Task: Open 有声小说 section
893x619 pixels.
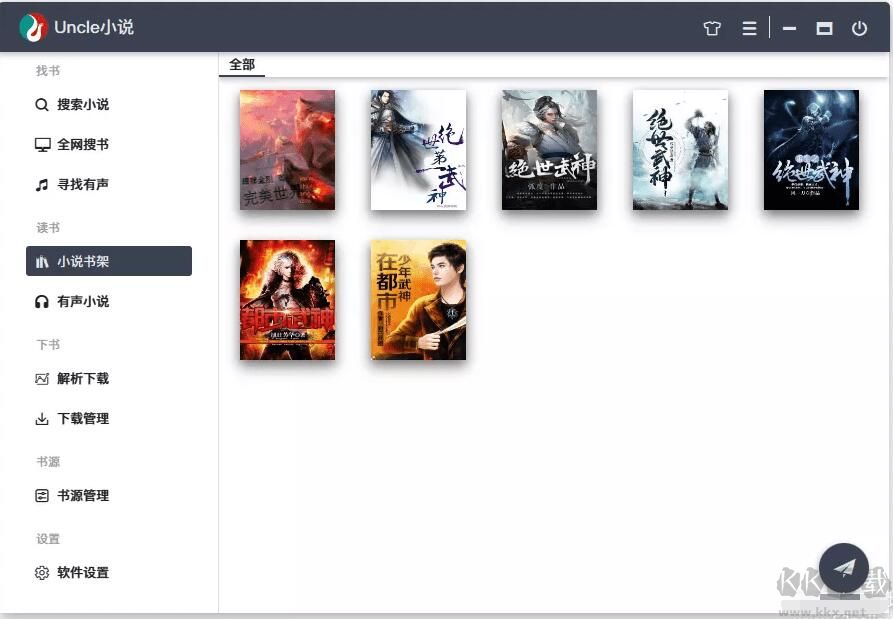Action: [109, 301]
